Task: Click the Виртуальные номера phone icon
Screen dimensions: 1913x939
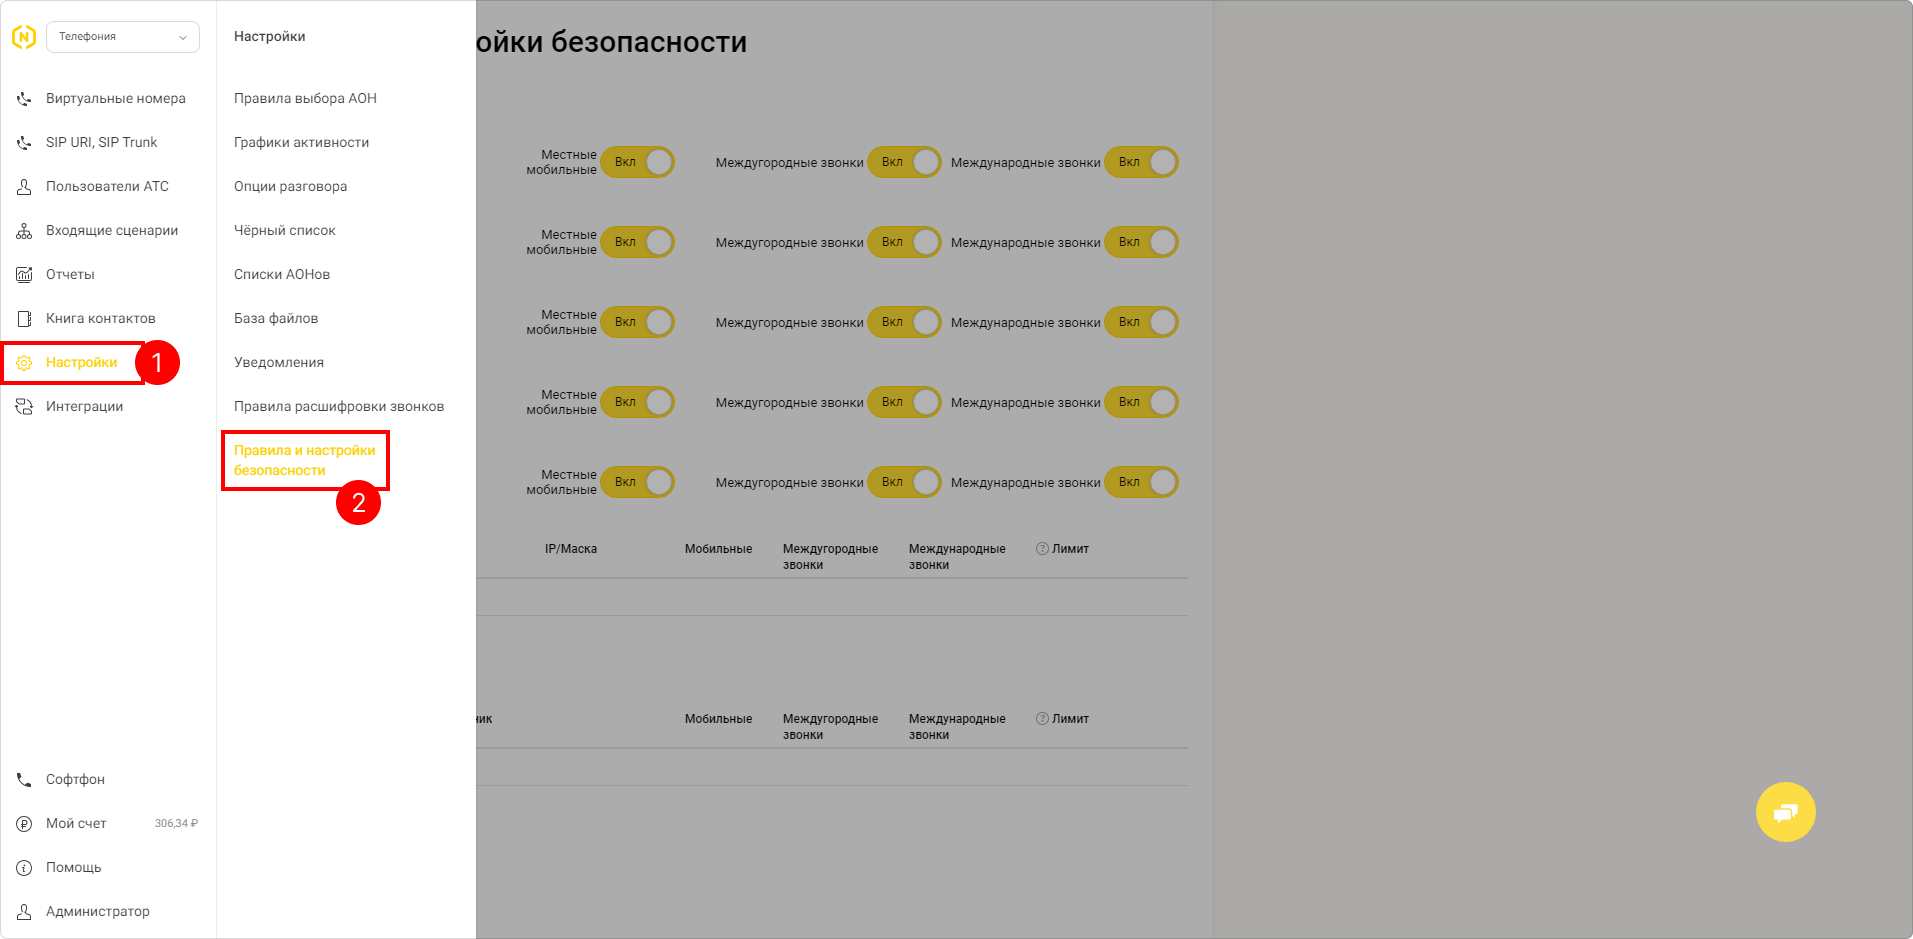Action: [x=24, y=98]
